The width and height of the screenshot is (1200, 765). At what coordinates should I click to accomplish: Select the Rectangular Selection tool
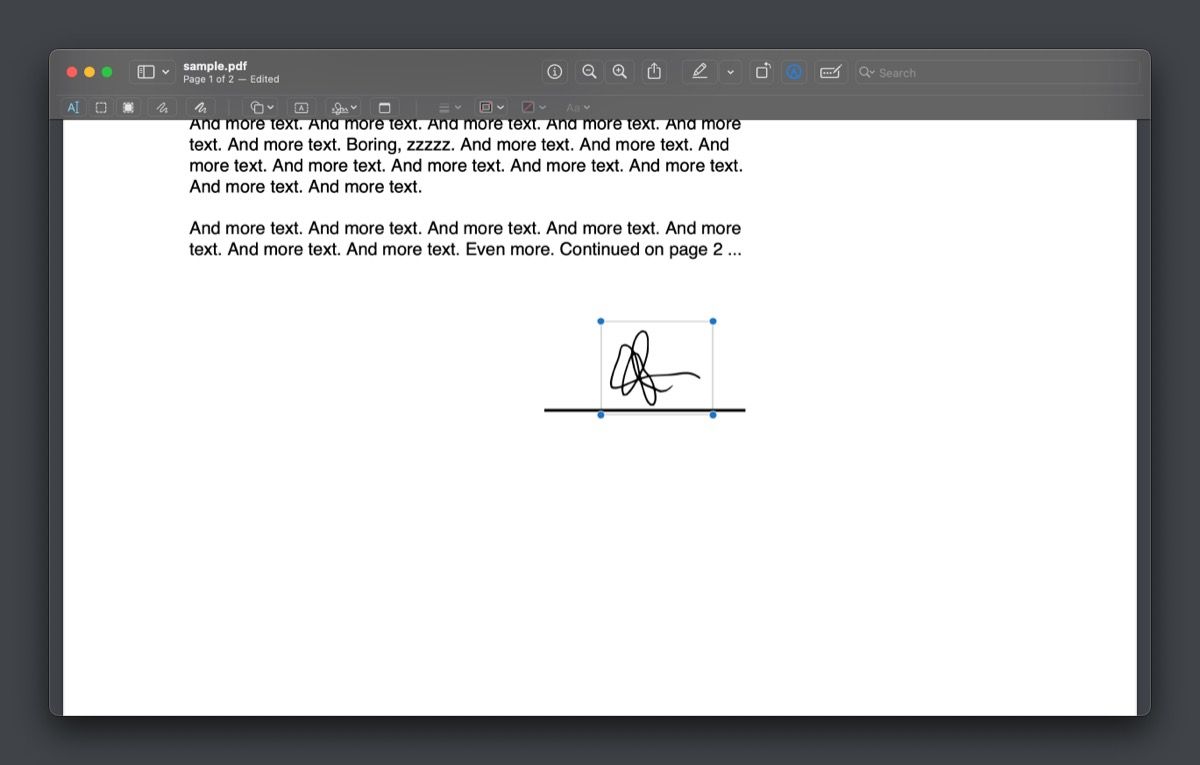[x=101, y=107]
